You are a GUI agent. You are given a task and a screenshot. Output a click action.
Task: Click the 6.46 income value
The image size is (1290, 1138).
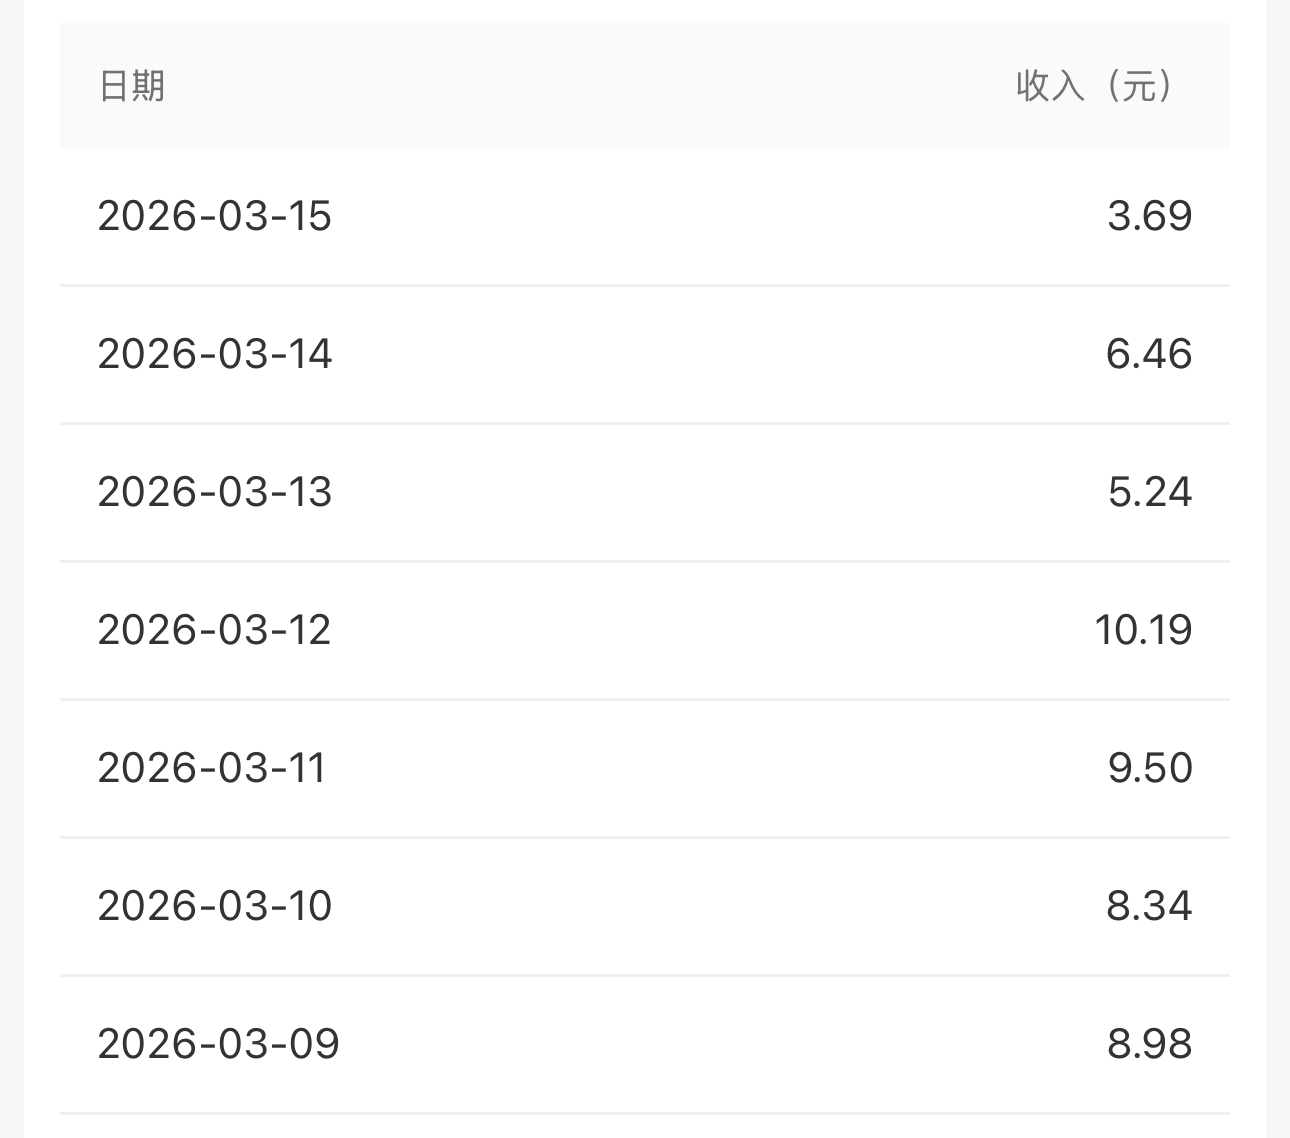point(1148,354)
